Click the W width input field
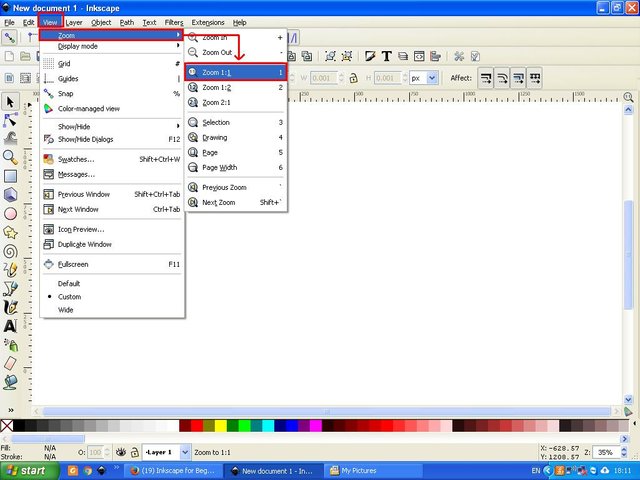This screenshot has height=480, width=640. tap(324, 78)
